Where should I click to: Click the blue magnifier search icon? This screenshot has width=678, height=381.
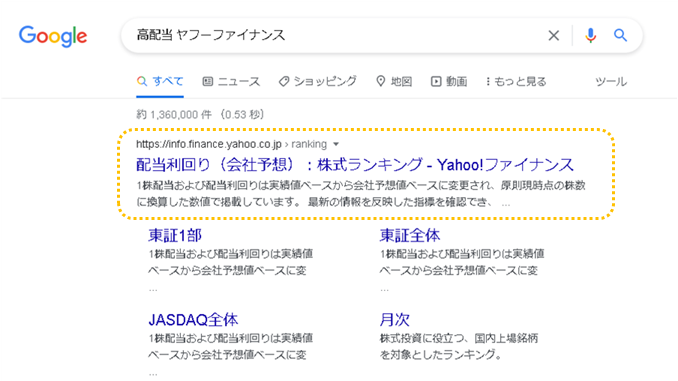(620, 35)
